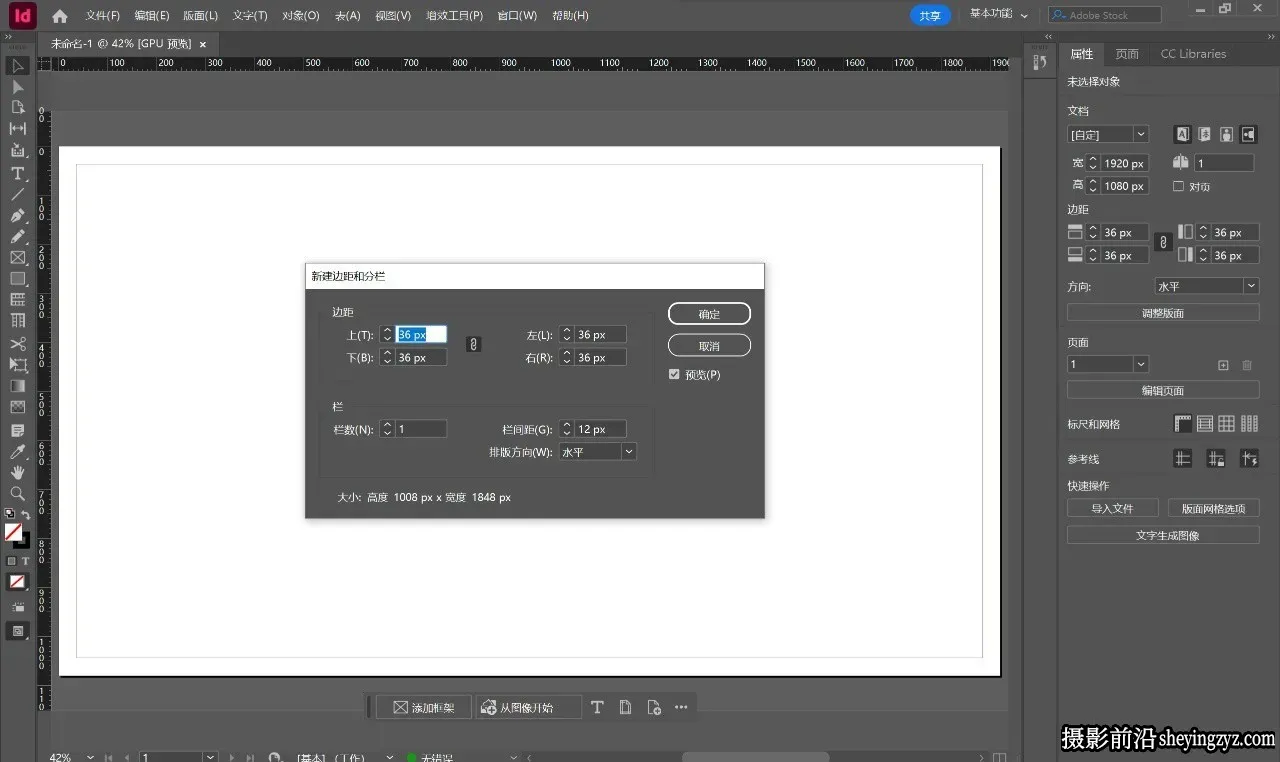This screenshot has width=1280, height=762.
Task: Open the 方向 水平 dropdown in Properties
Action: tap(1207, 286)
